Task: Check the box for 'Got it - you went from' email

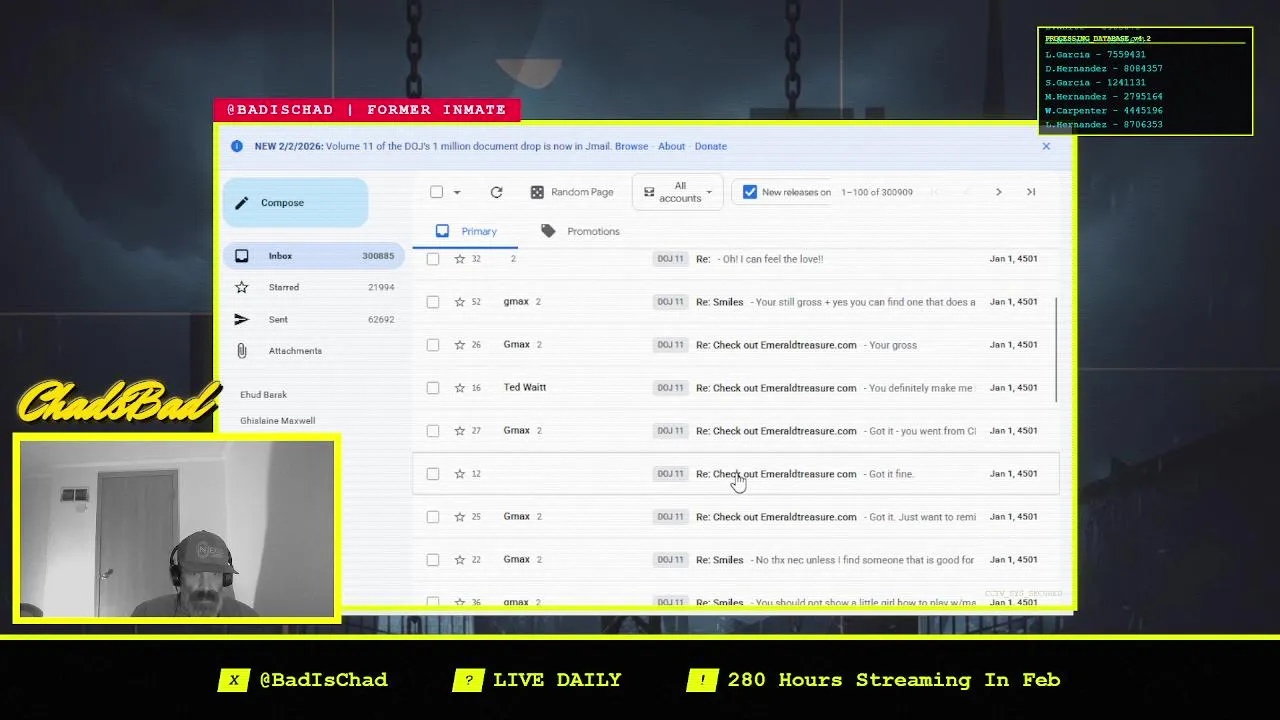Action: tap(433, 431)
